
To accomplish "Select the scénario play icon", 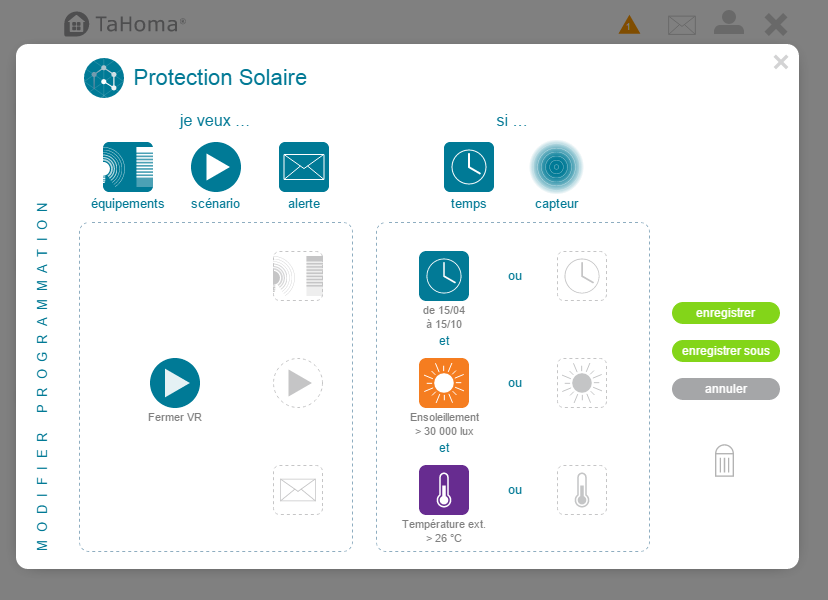I will [216, 167].
